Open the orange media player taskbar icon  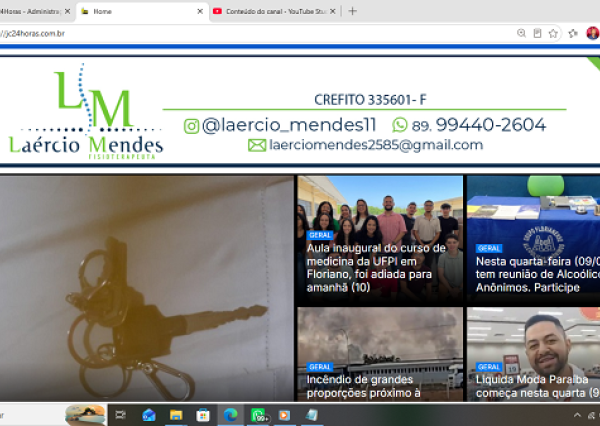(x=284, y=415)
